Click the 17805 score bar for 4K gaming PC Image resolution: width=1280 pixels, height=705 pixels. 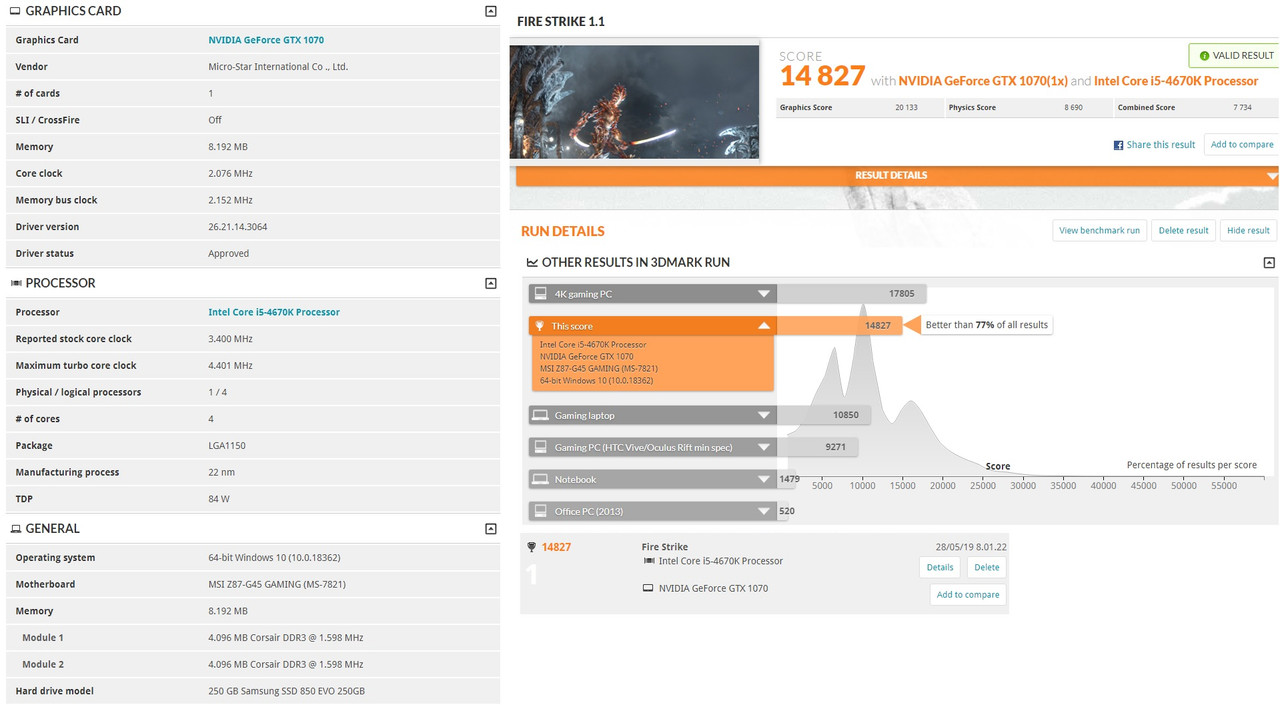tap(852, 294)
